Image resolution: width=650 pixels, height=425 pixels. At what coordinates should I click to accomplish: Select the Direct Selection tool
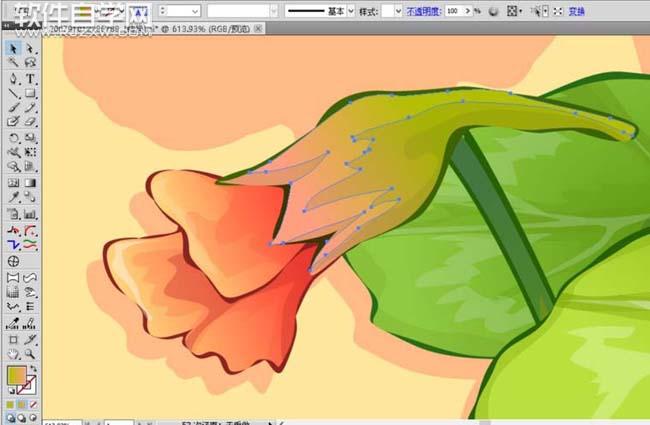pos(31,48)
